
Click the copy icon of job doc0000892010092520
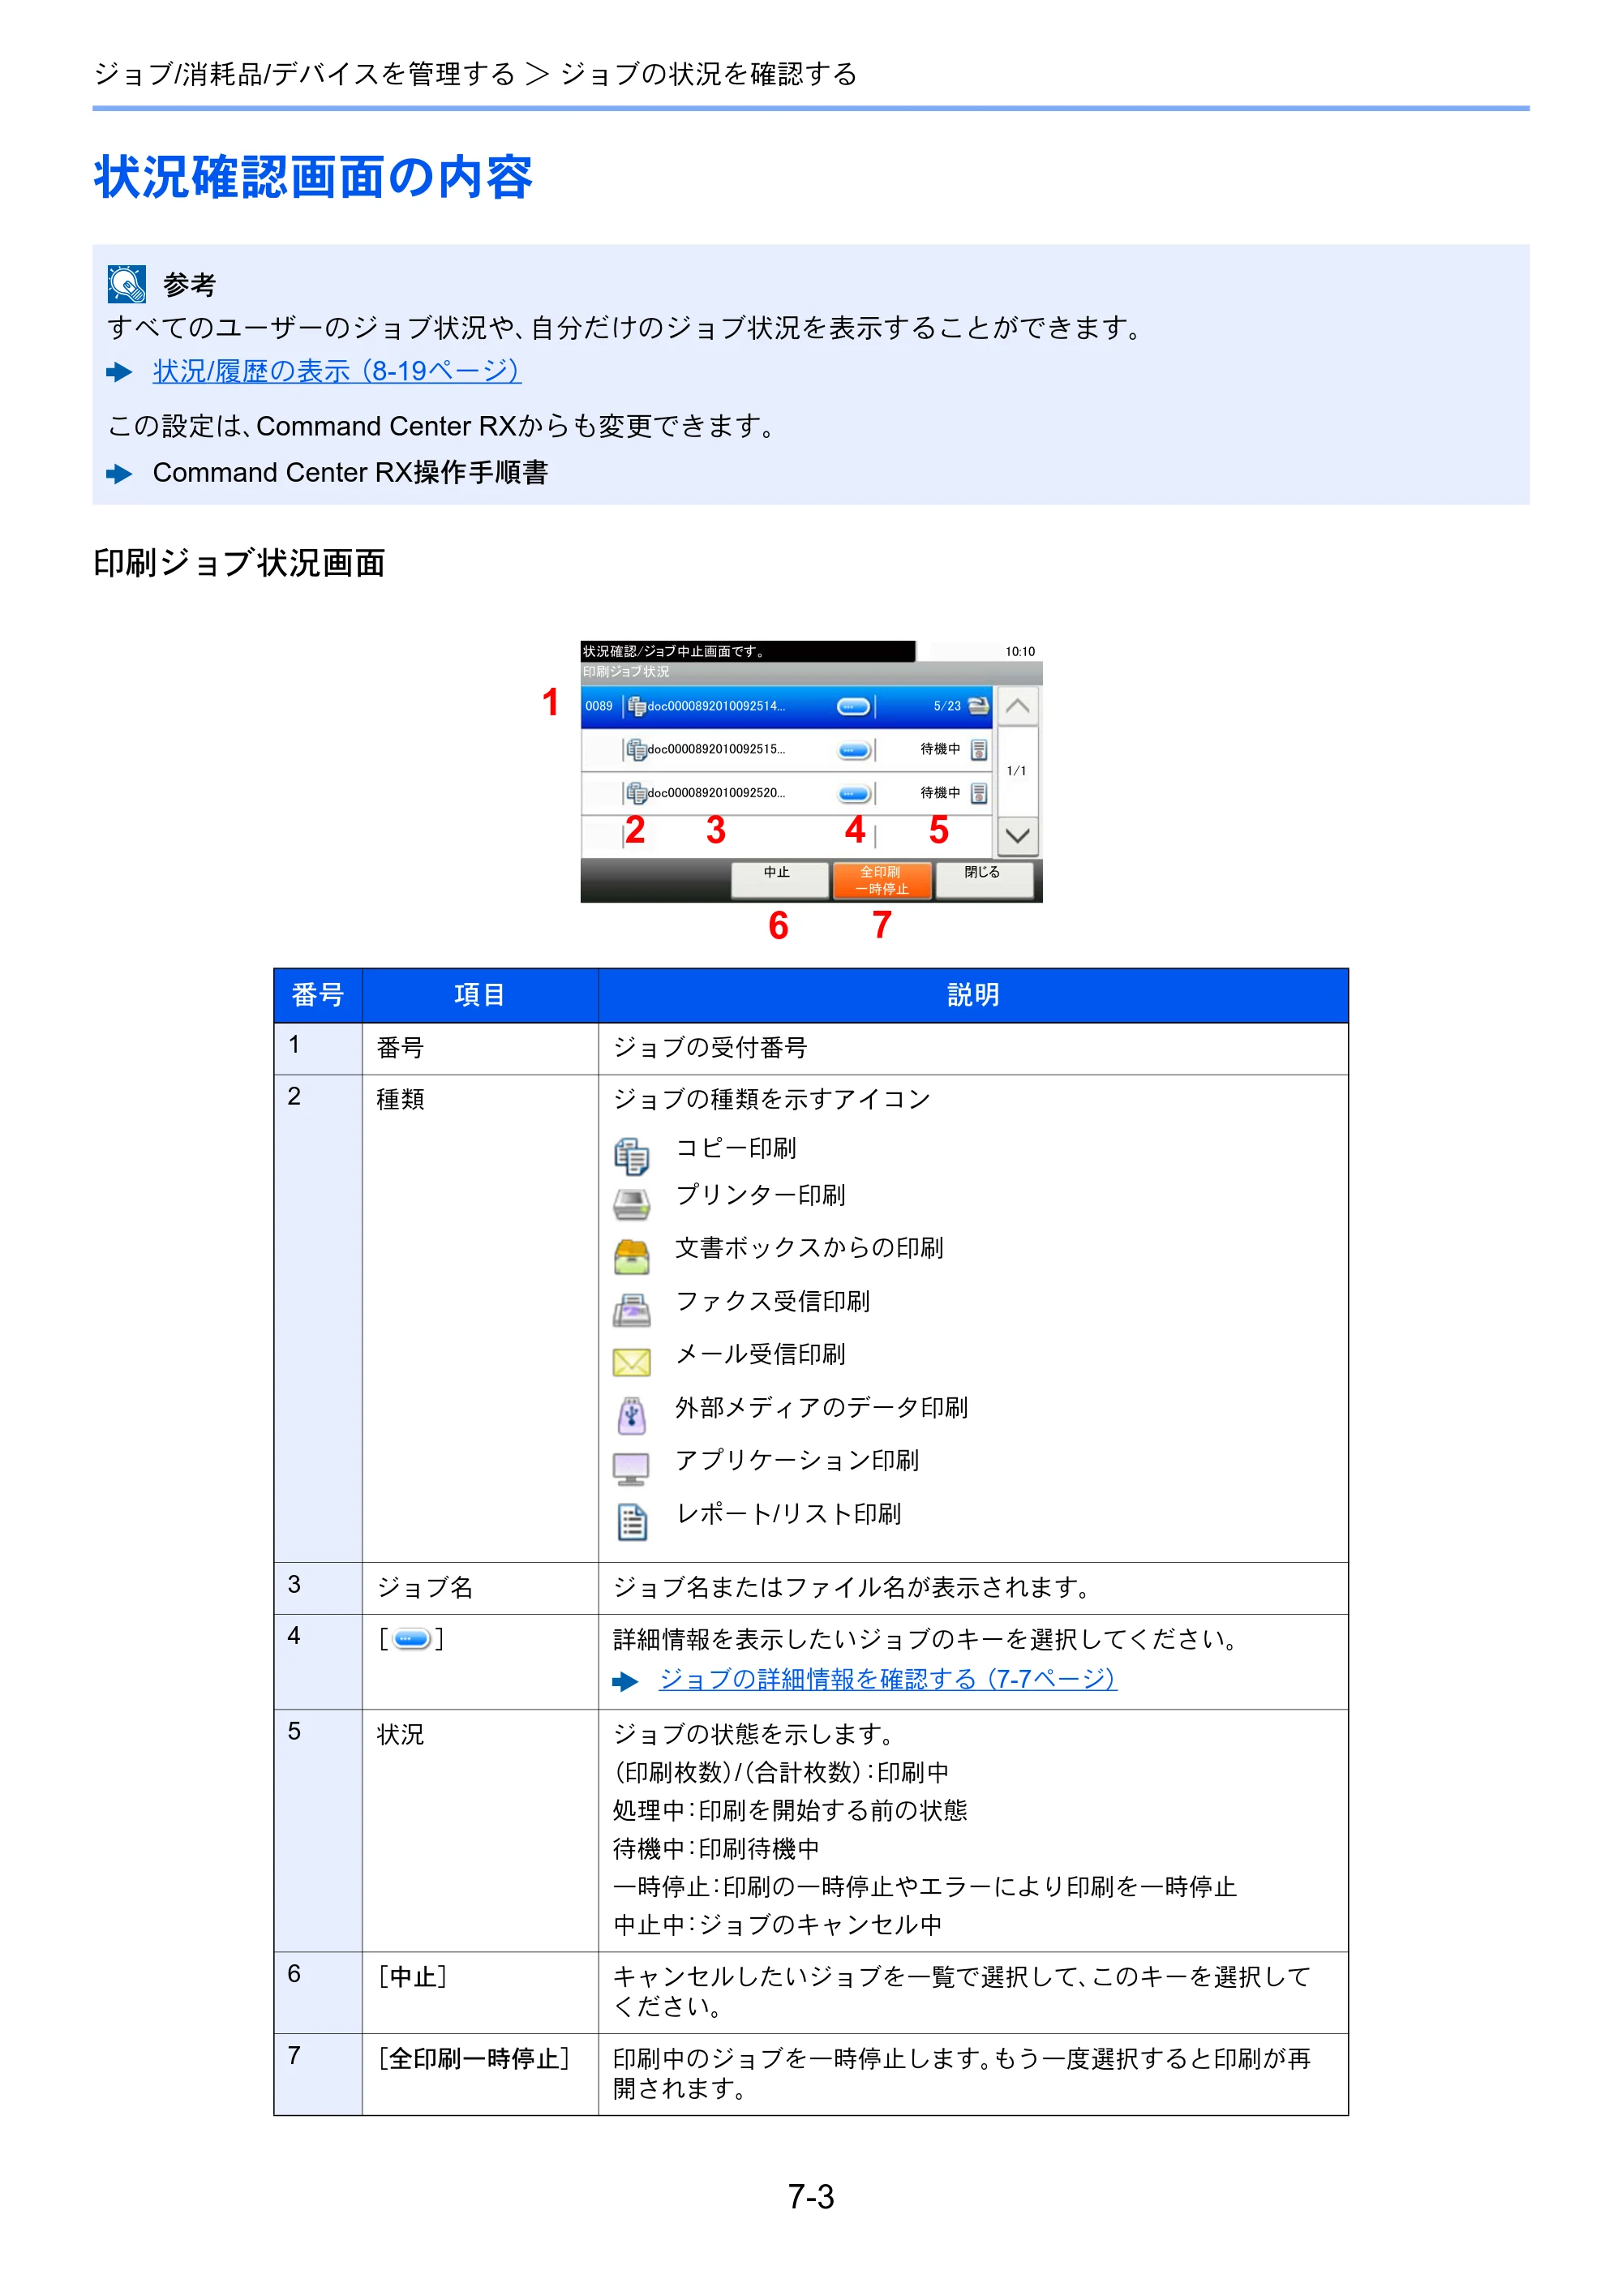tap(636, 793)
